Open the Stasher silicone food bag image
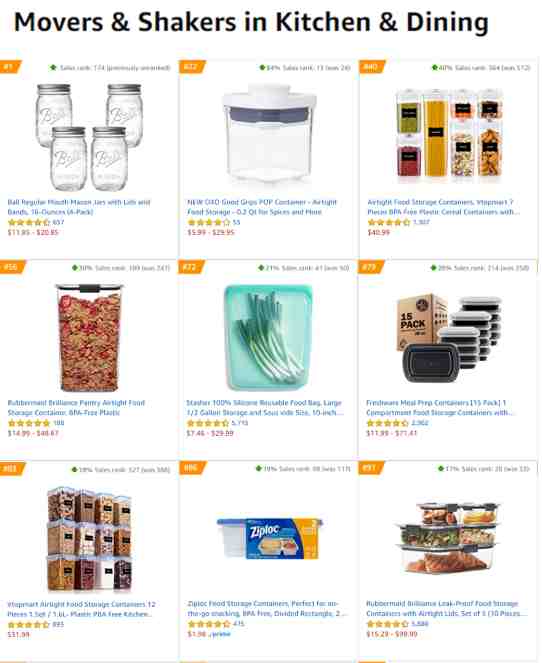Screen dimensions: 542x663 [x=268, y=337]
